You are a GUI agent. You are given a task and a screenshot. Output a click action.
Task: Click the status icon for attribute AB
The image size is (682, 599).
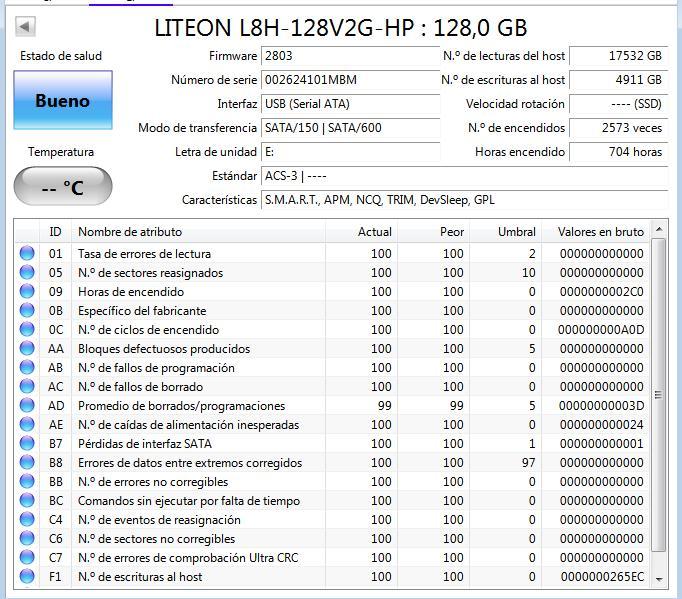tap(27, 367)
